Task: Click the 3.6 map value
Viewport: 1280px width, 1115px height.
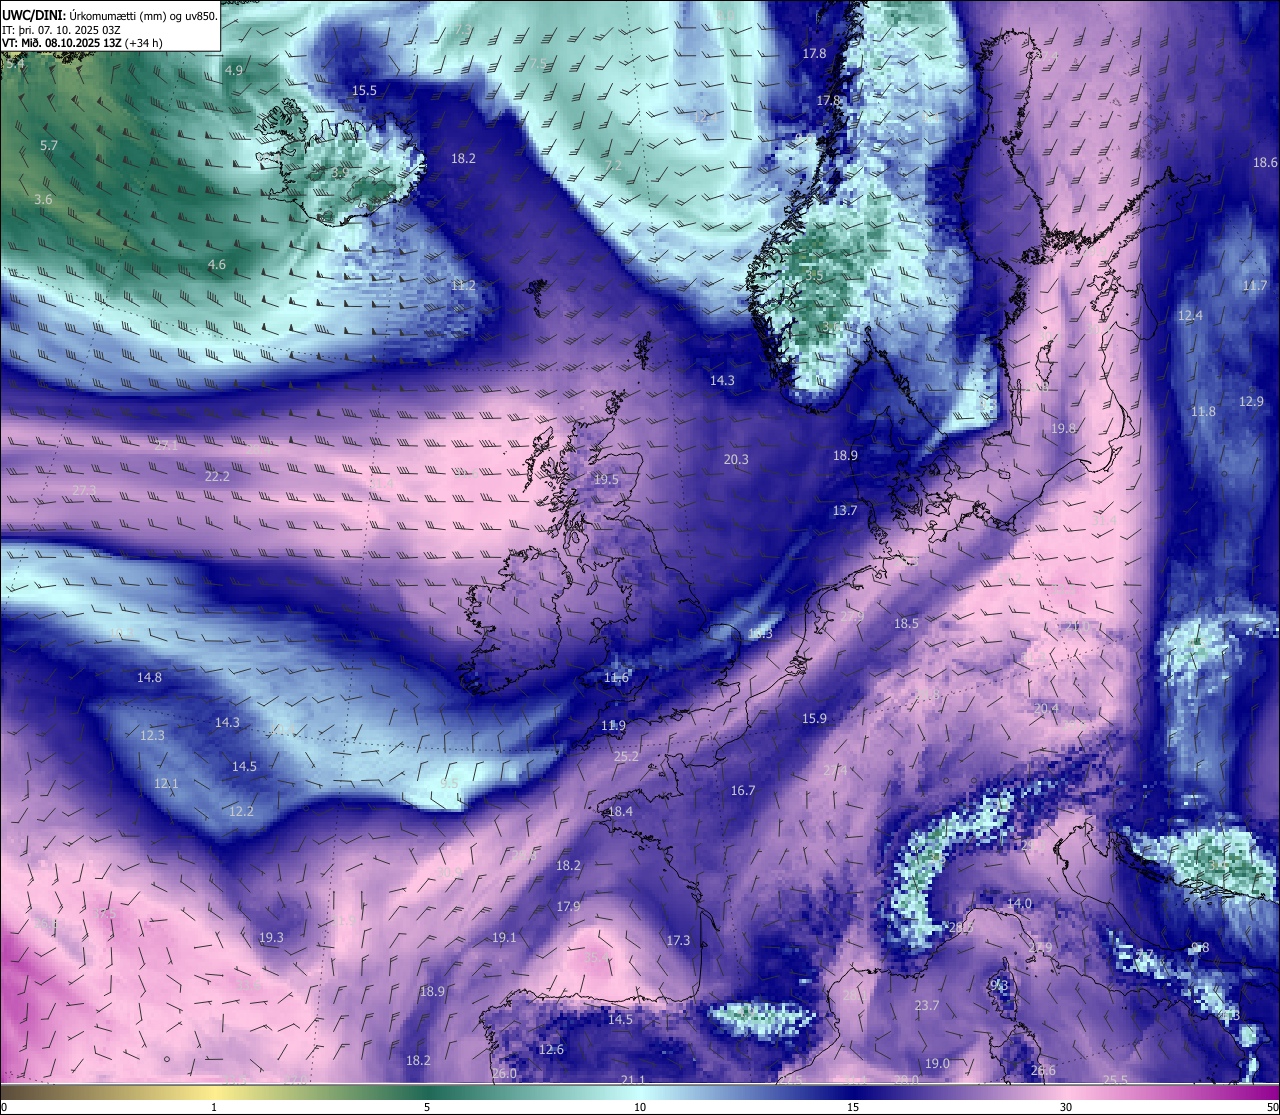Action: 43,200
